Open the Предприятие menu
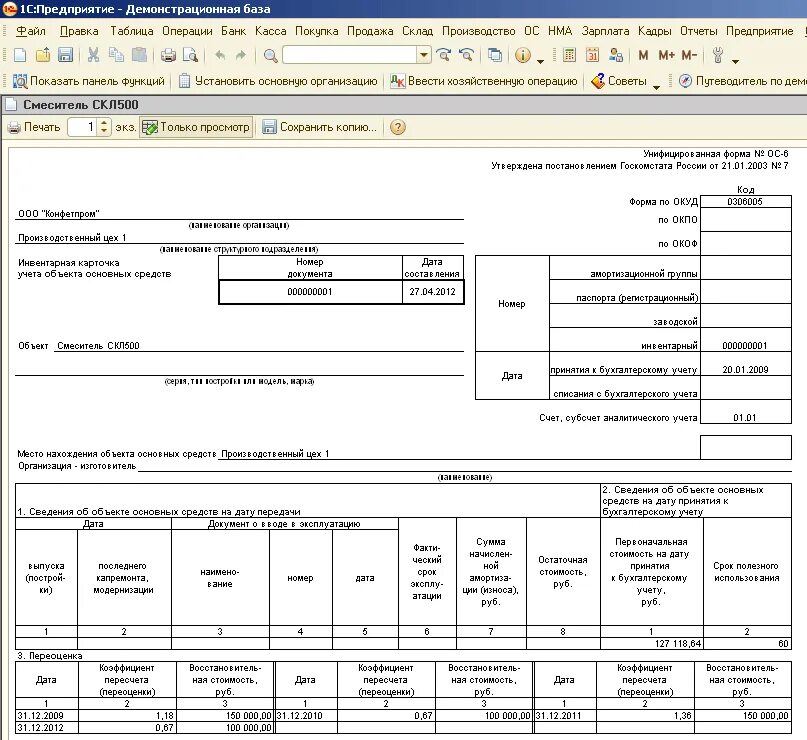 pos(760,31)
